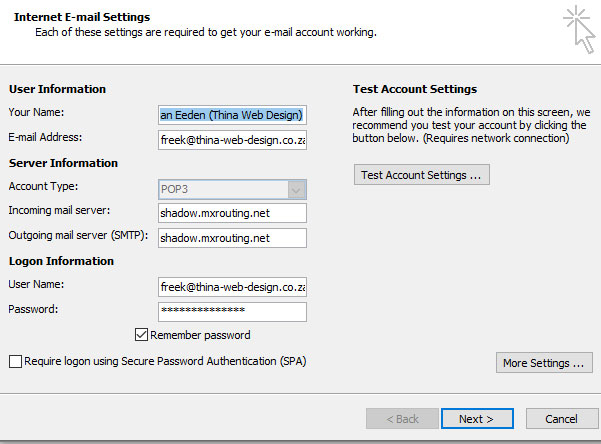Screen dimensions: 601x444
Task: Click the Internet E-mail Settings heading
Action: 82,17
